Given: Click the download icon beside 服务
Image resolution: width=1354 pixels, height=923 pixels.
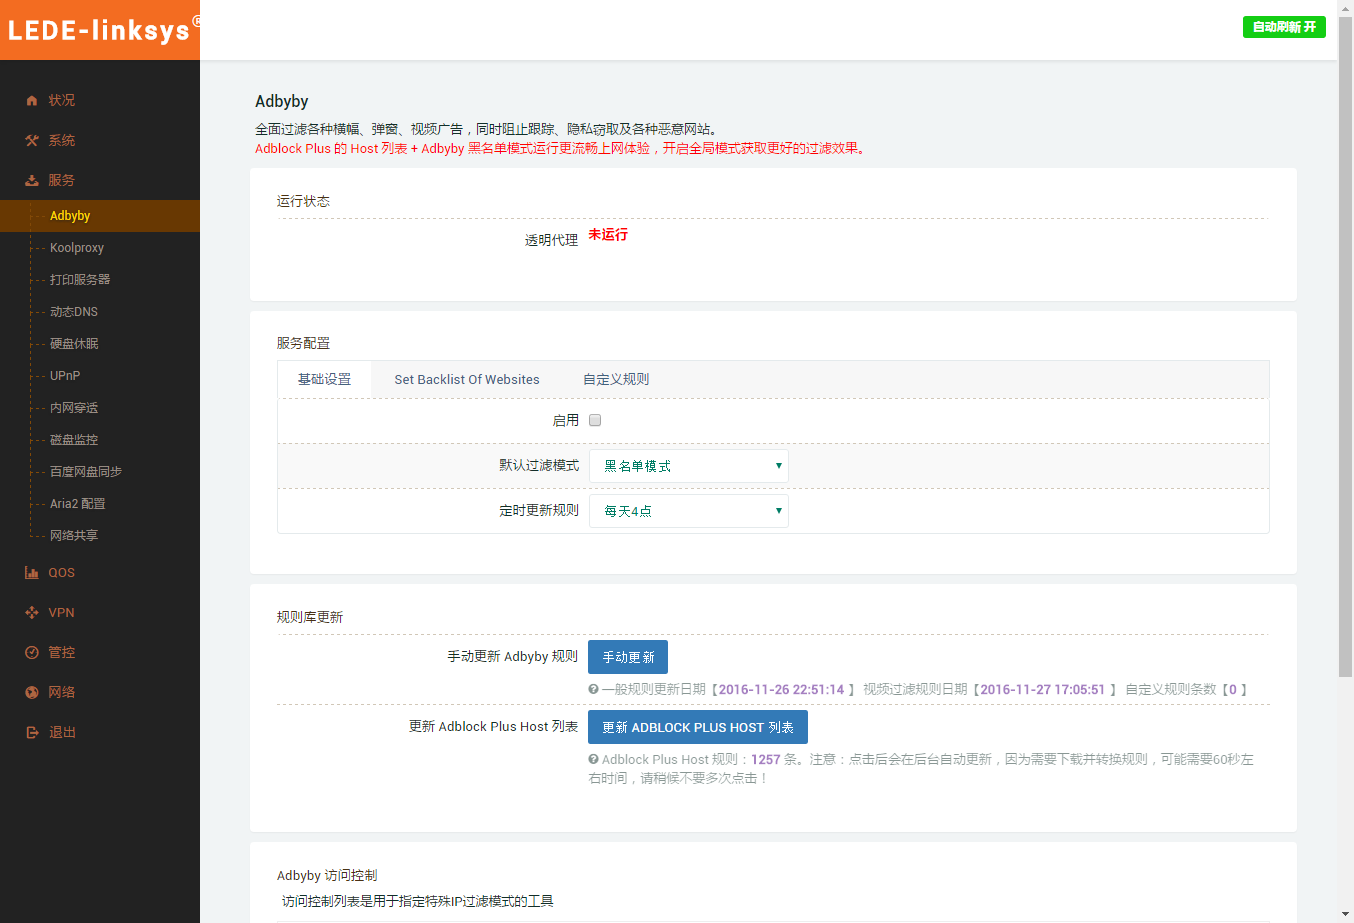Looking at the screenshot, I should [32, 181].
